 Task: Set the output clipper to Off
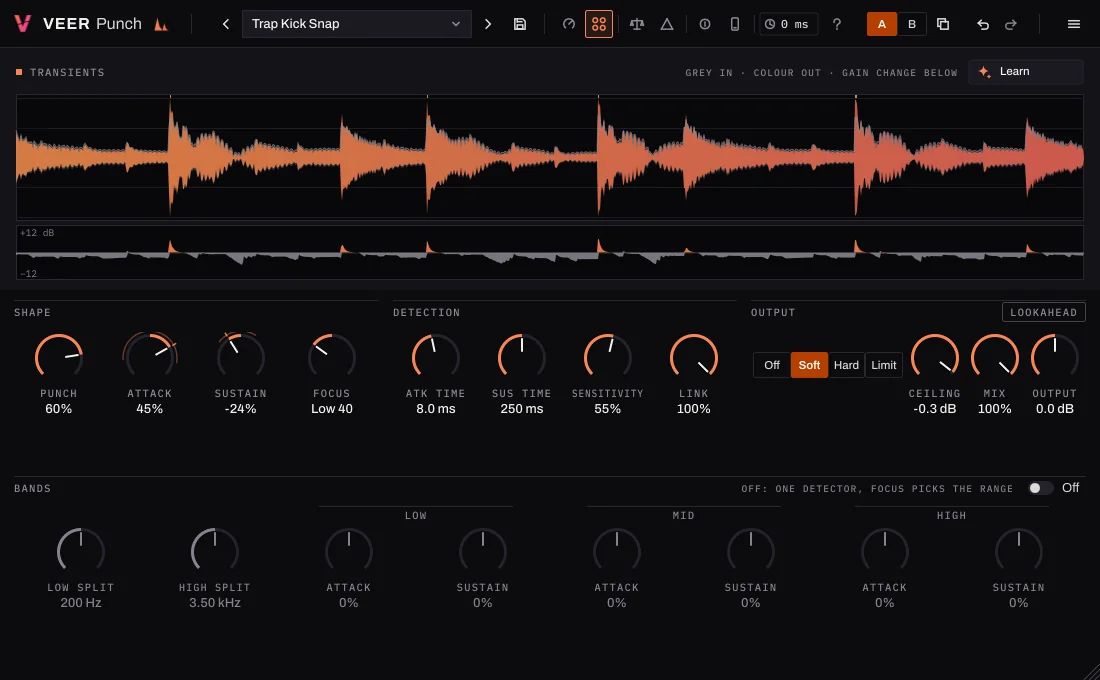click(772, 365)
